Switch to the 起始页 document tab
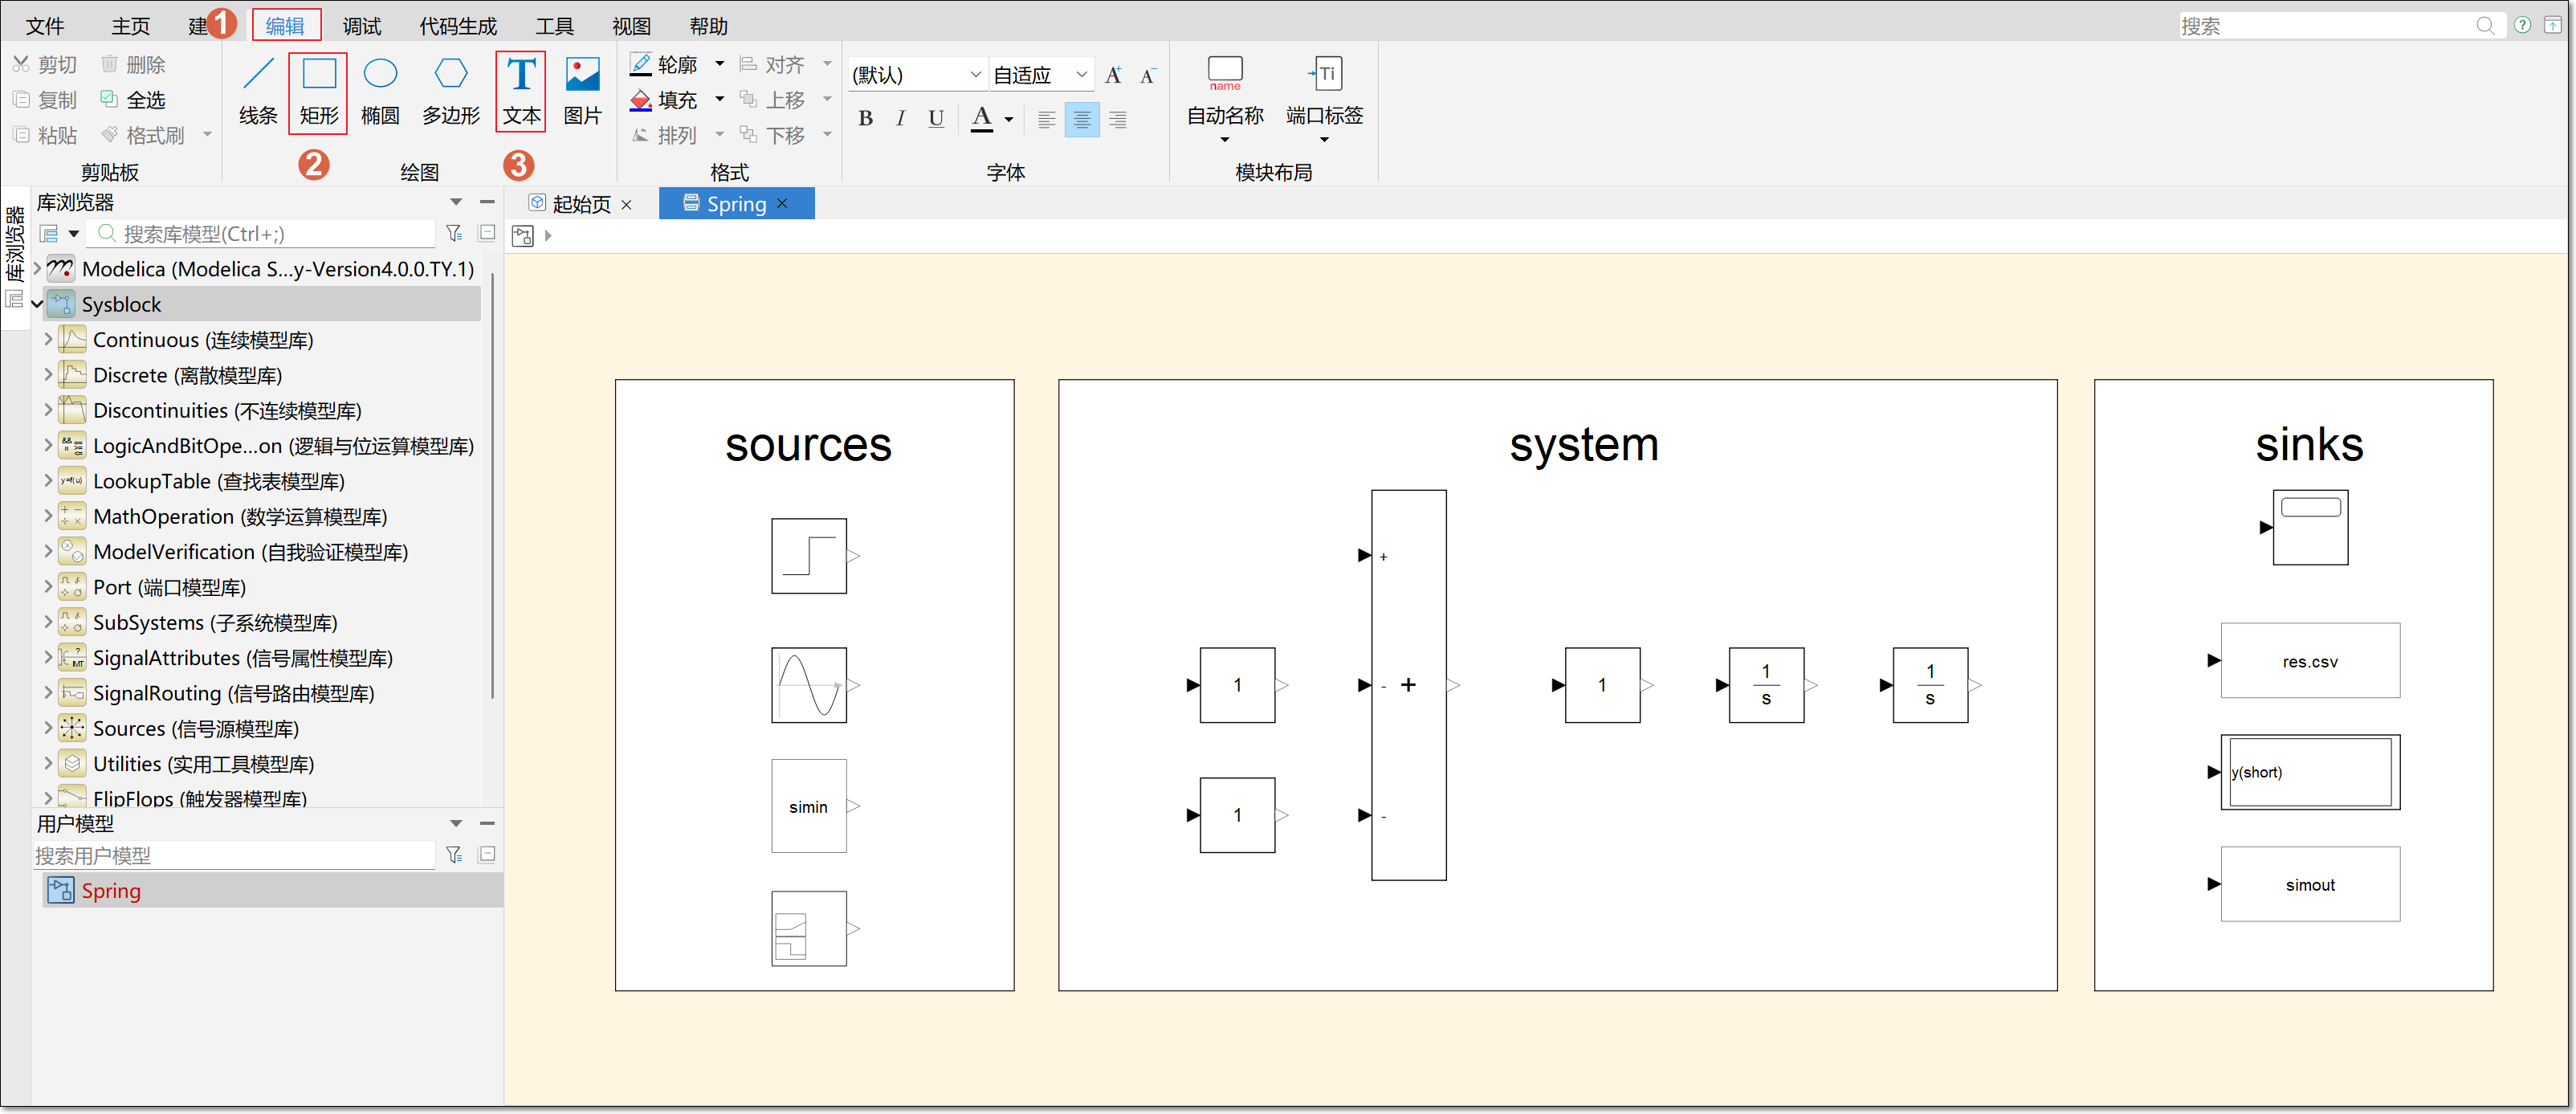Screen dimensions: 2576x1114 [581, 204]
